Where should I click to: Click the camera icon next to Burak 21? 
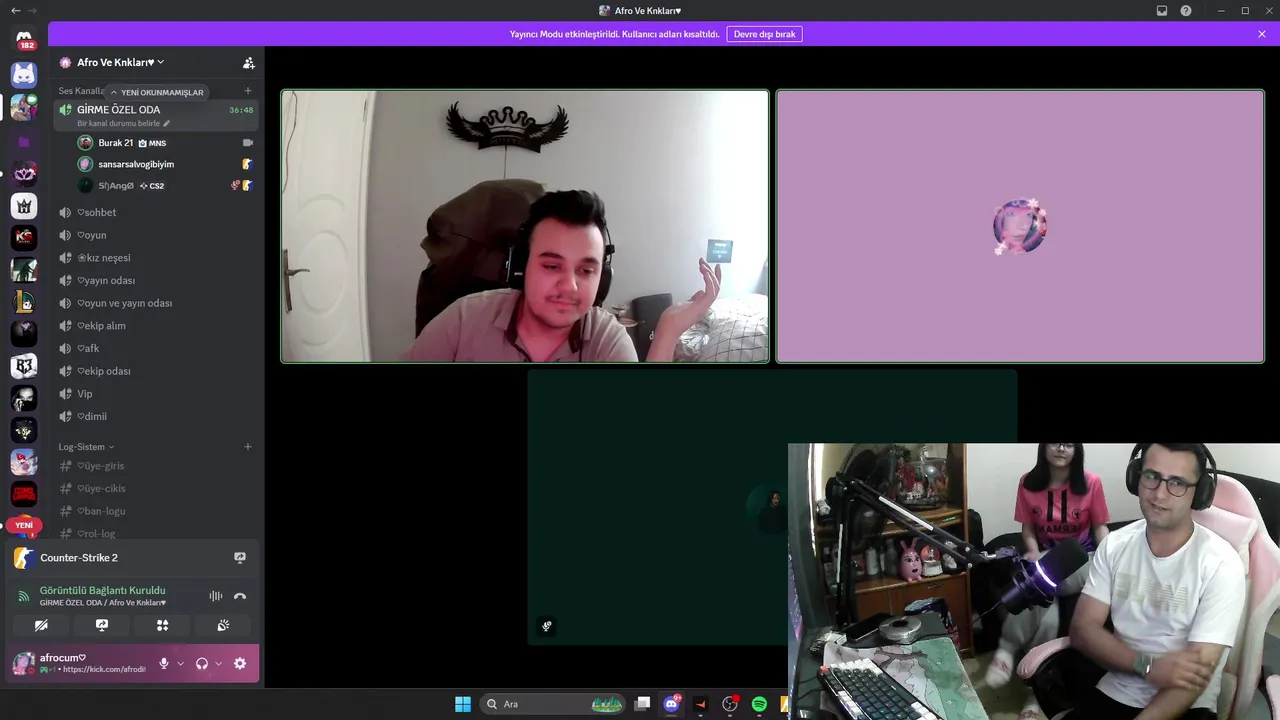[248, 143]
